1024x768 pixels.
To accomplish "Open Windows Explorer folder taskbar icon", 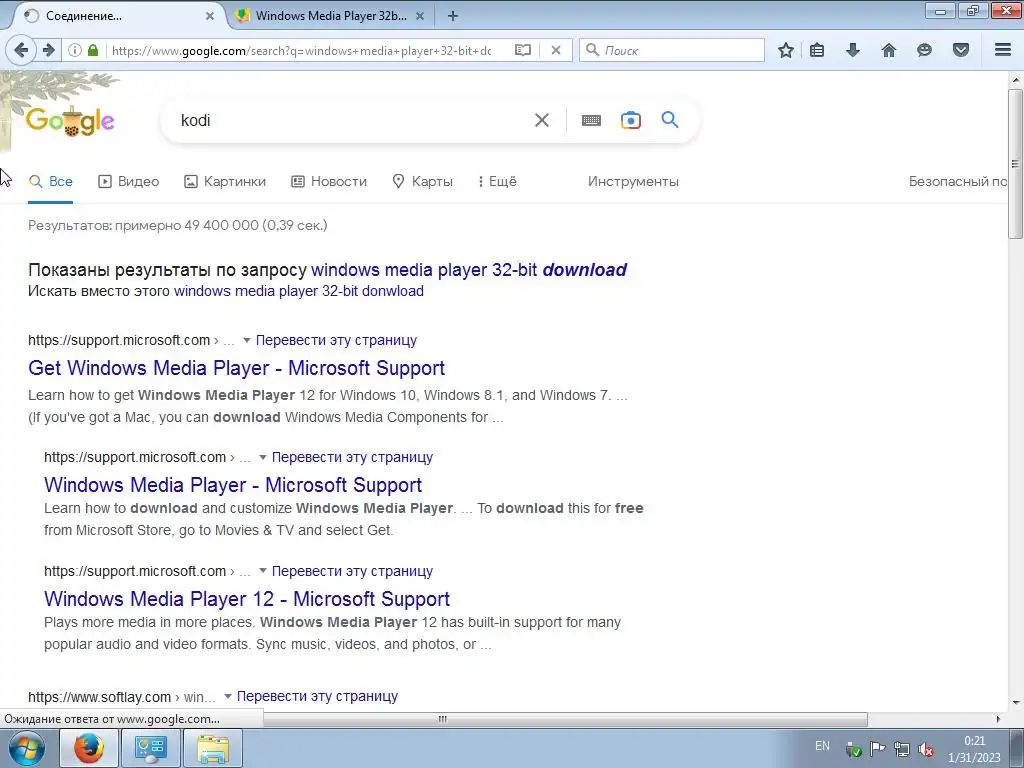I will click(213, 748).
